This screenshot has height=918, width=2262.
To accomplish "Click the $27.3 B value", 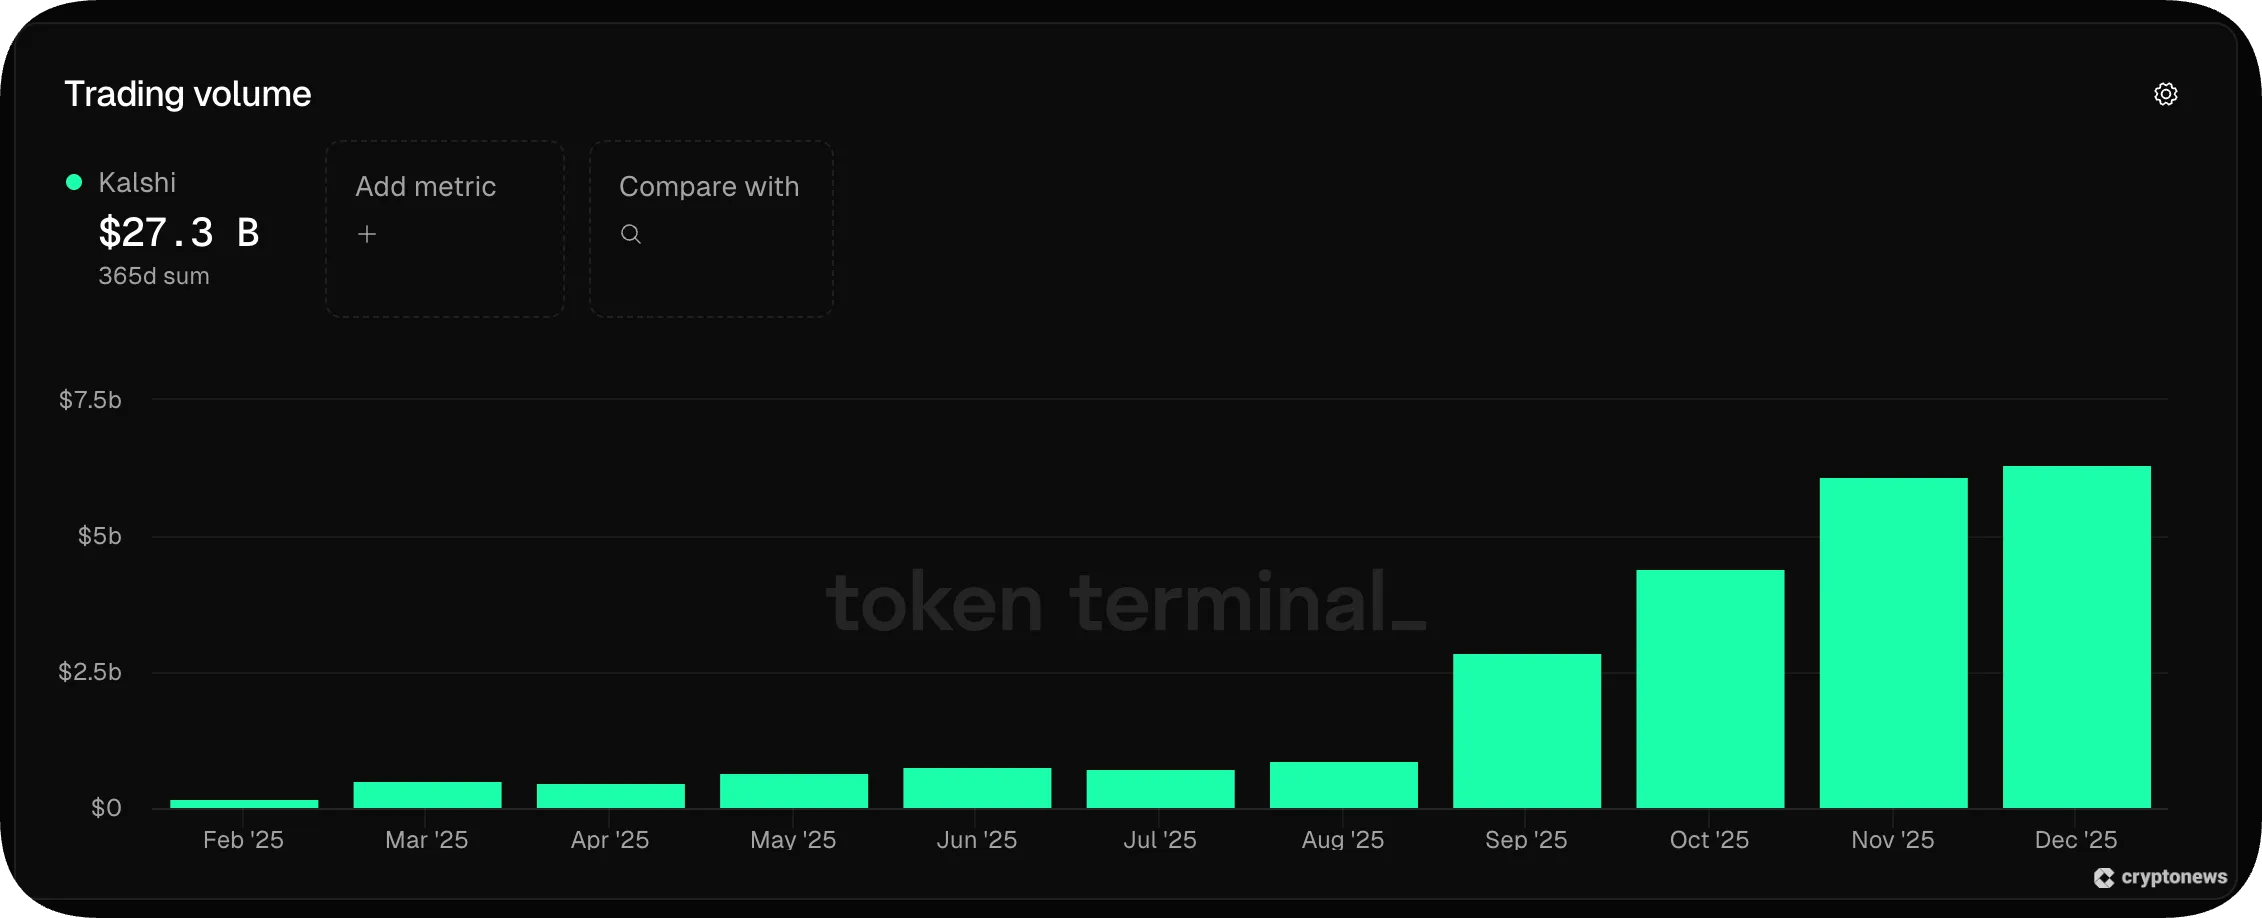I will coord(179,232).
